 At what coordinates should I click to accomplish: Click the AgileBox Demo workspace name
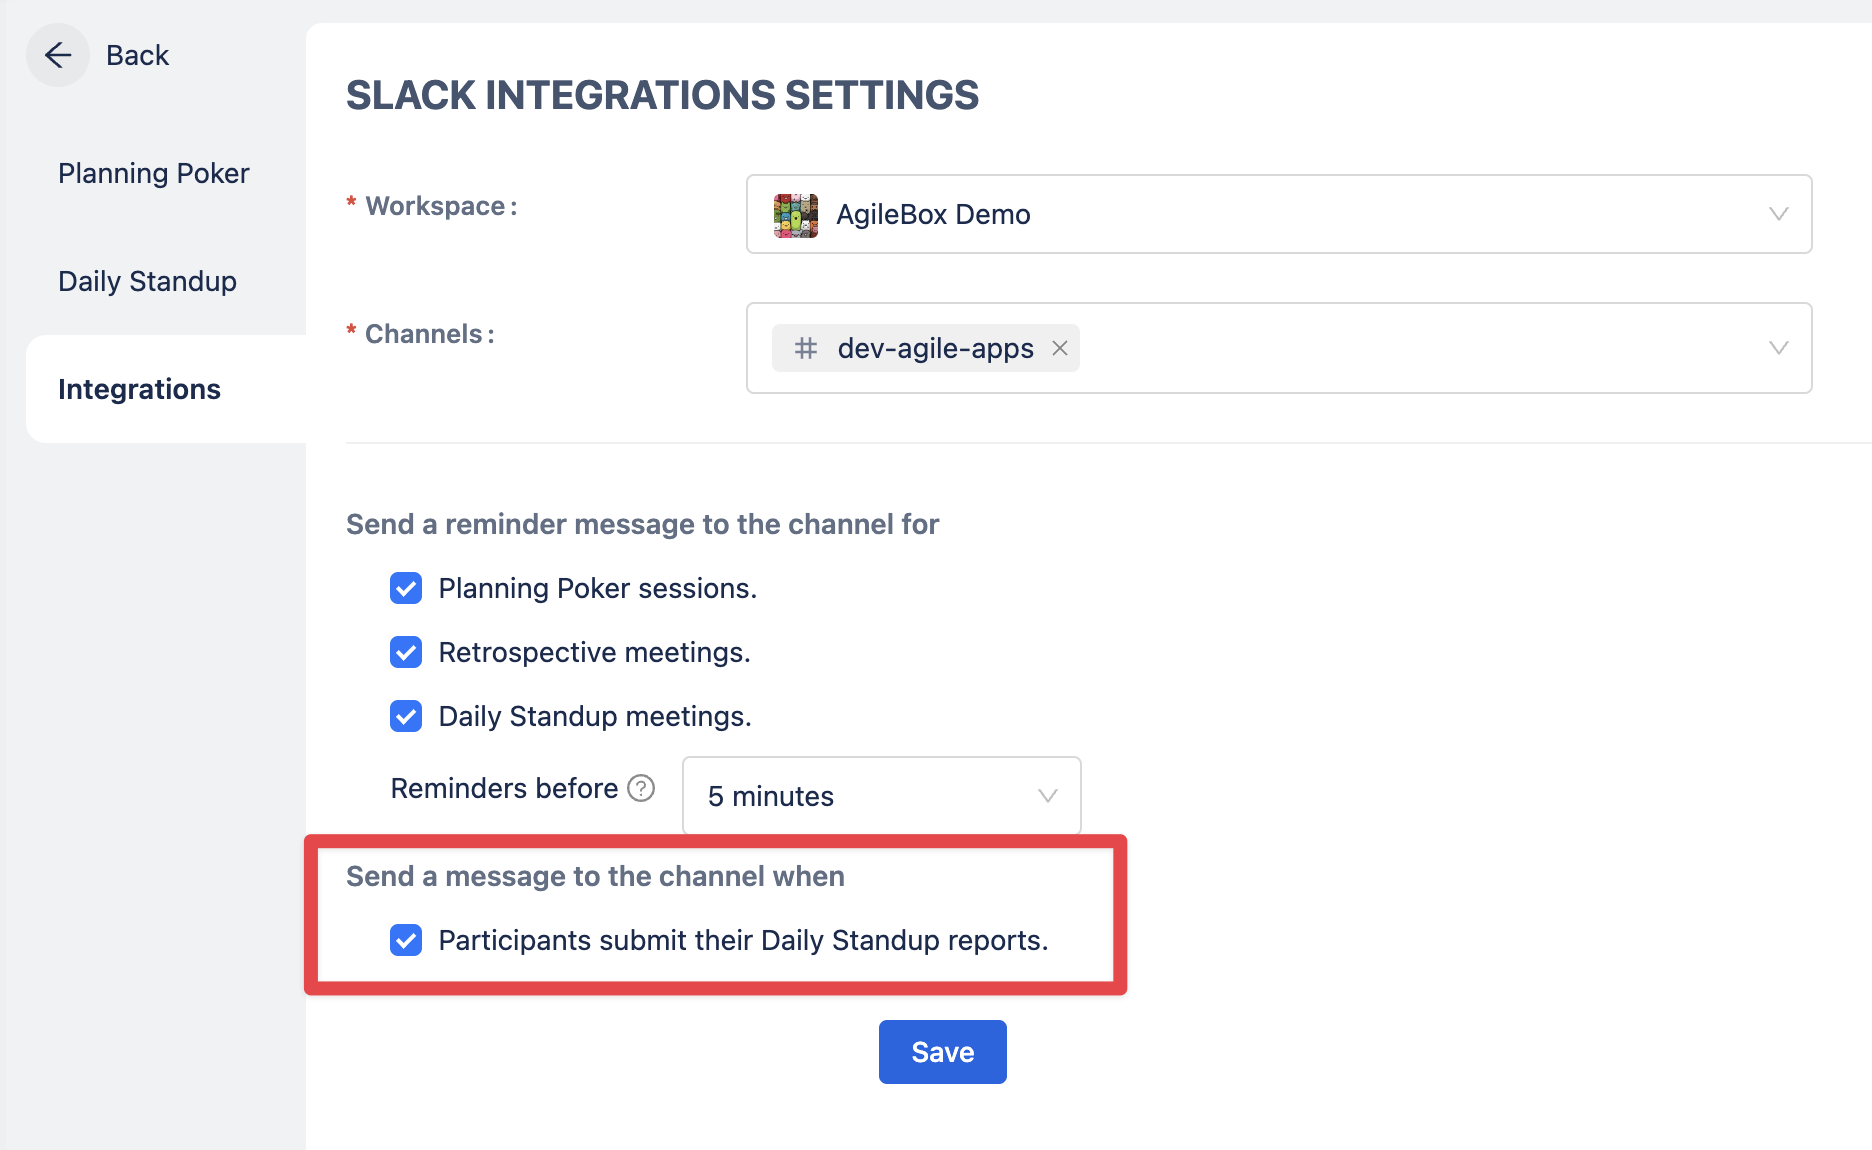tap(933, 215)
